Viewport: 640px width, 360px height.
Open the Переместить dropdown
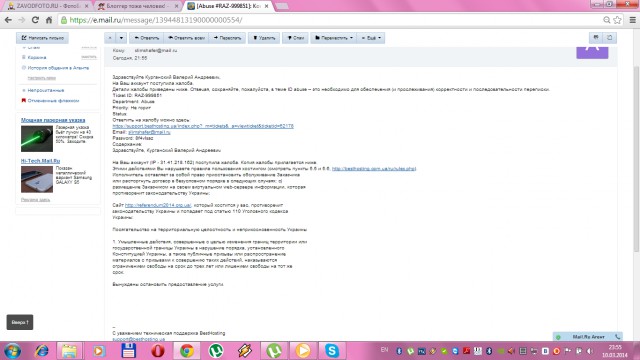click(333, 38)
